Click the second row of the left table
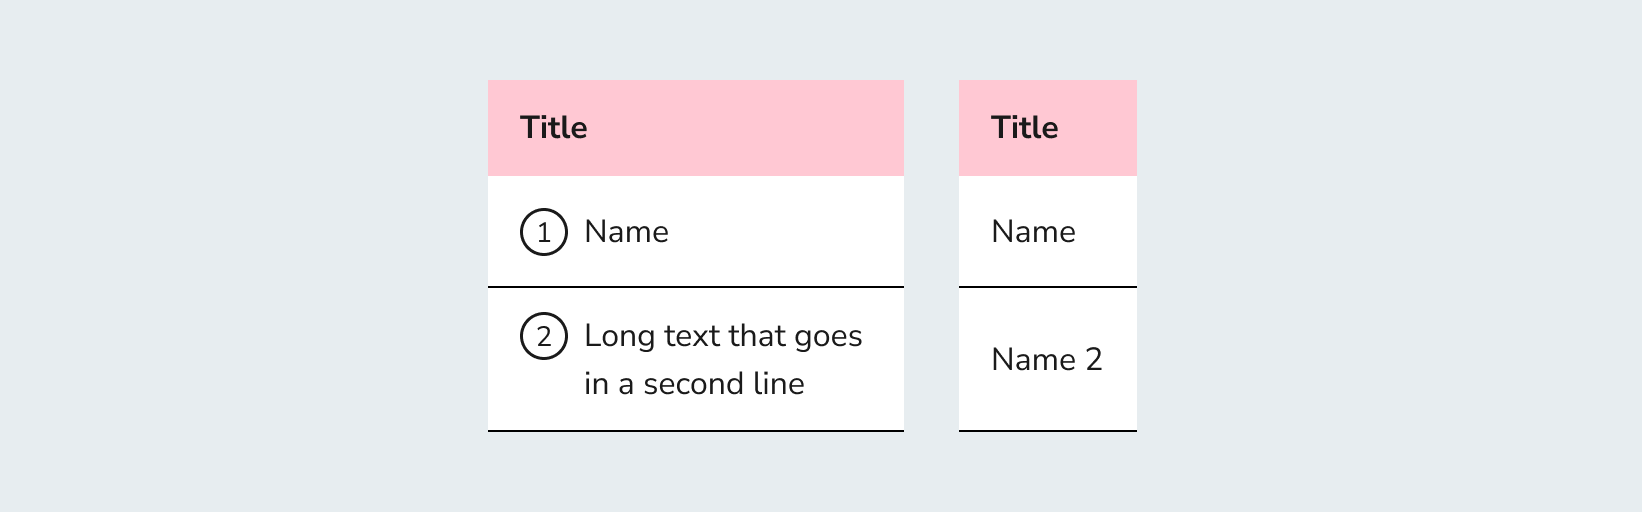The width and height of the screenshot is (1642, 512). tap(696, 360)
